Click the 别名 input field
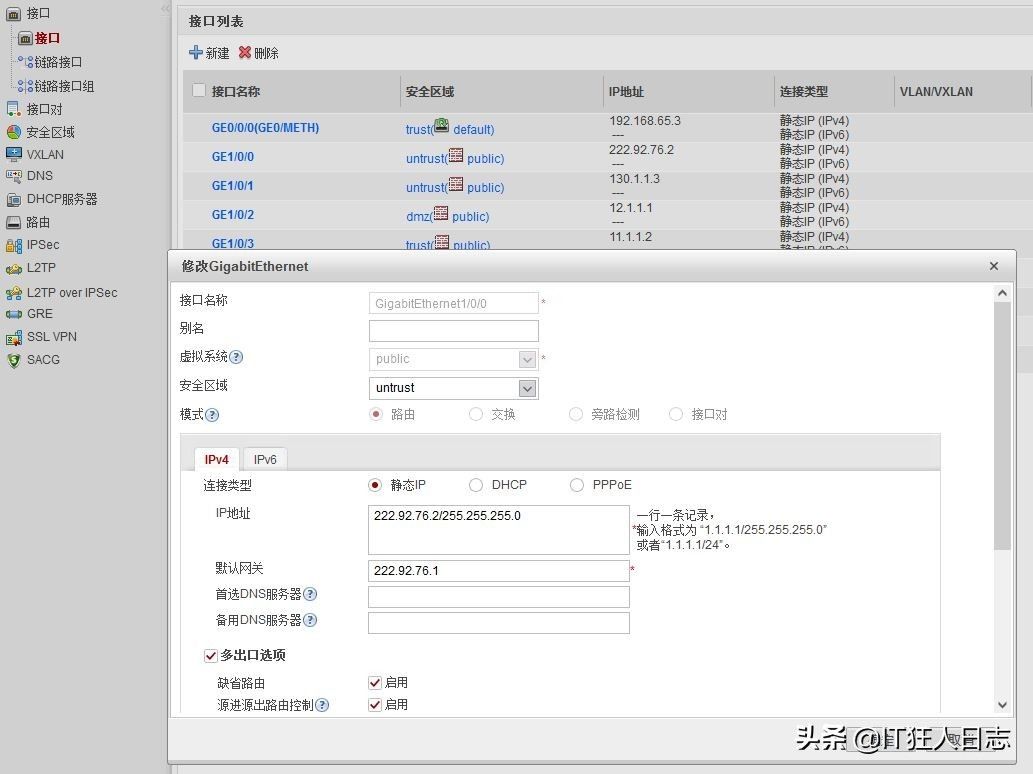 coord(453,331)
